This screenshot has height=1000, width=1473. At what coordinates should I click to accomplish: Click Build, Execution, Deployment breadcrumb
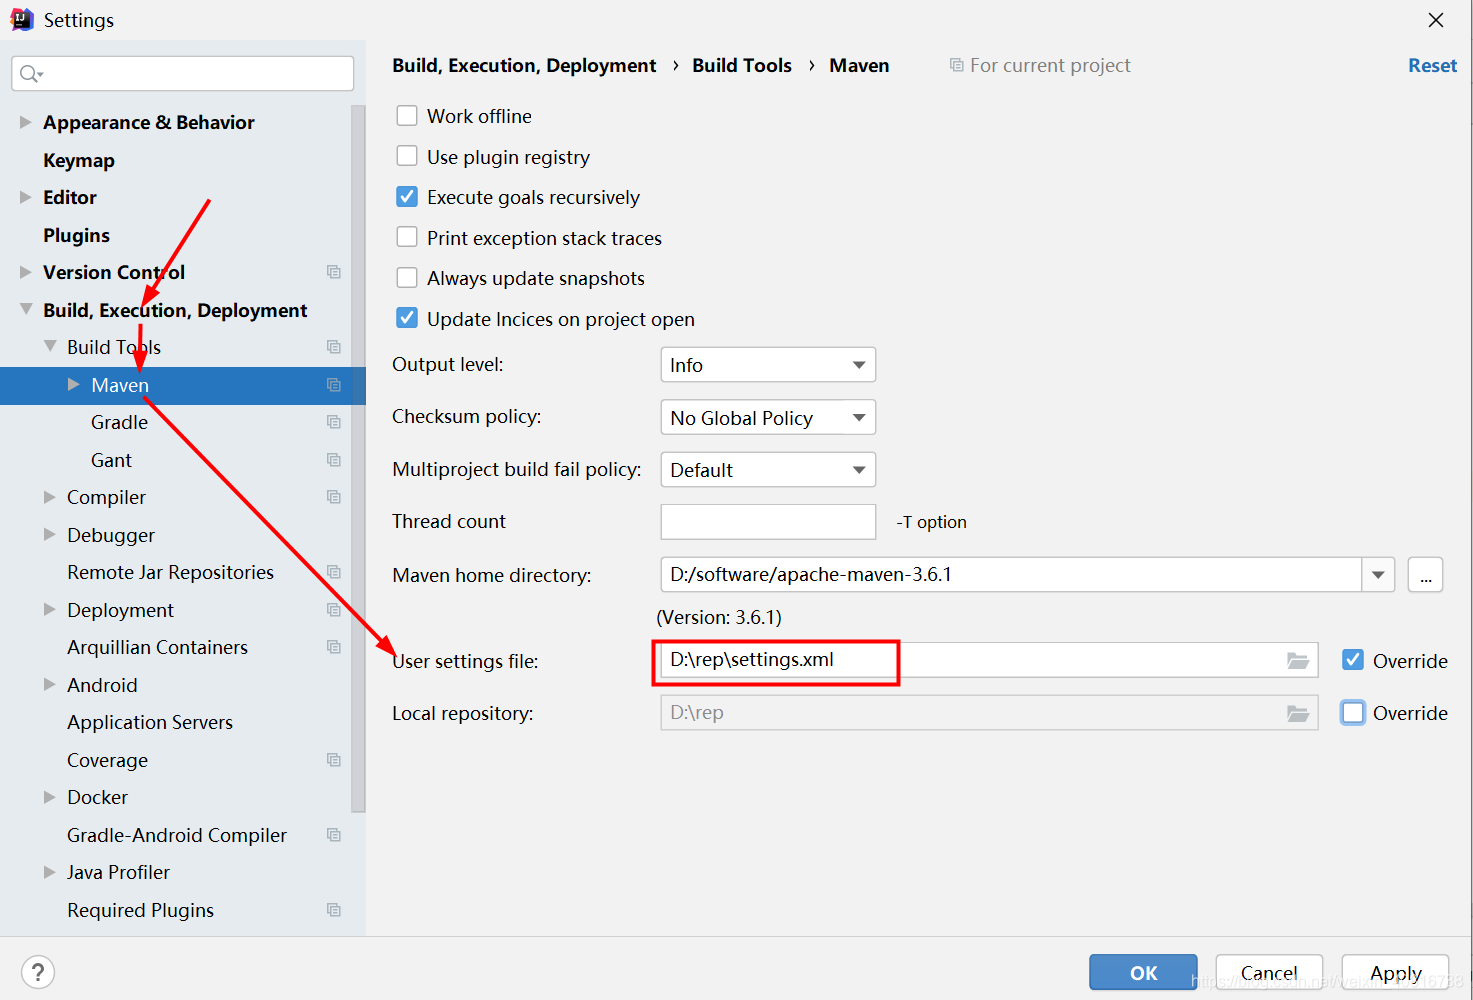tap(524, 65)
